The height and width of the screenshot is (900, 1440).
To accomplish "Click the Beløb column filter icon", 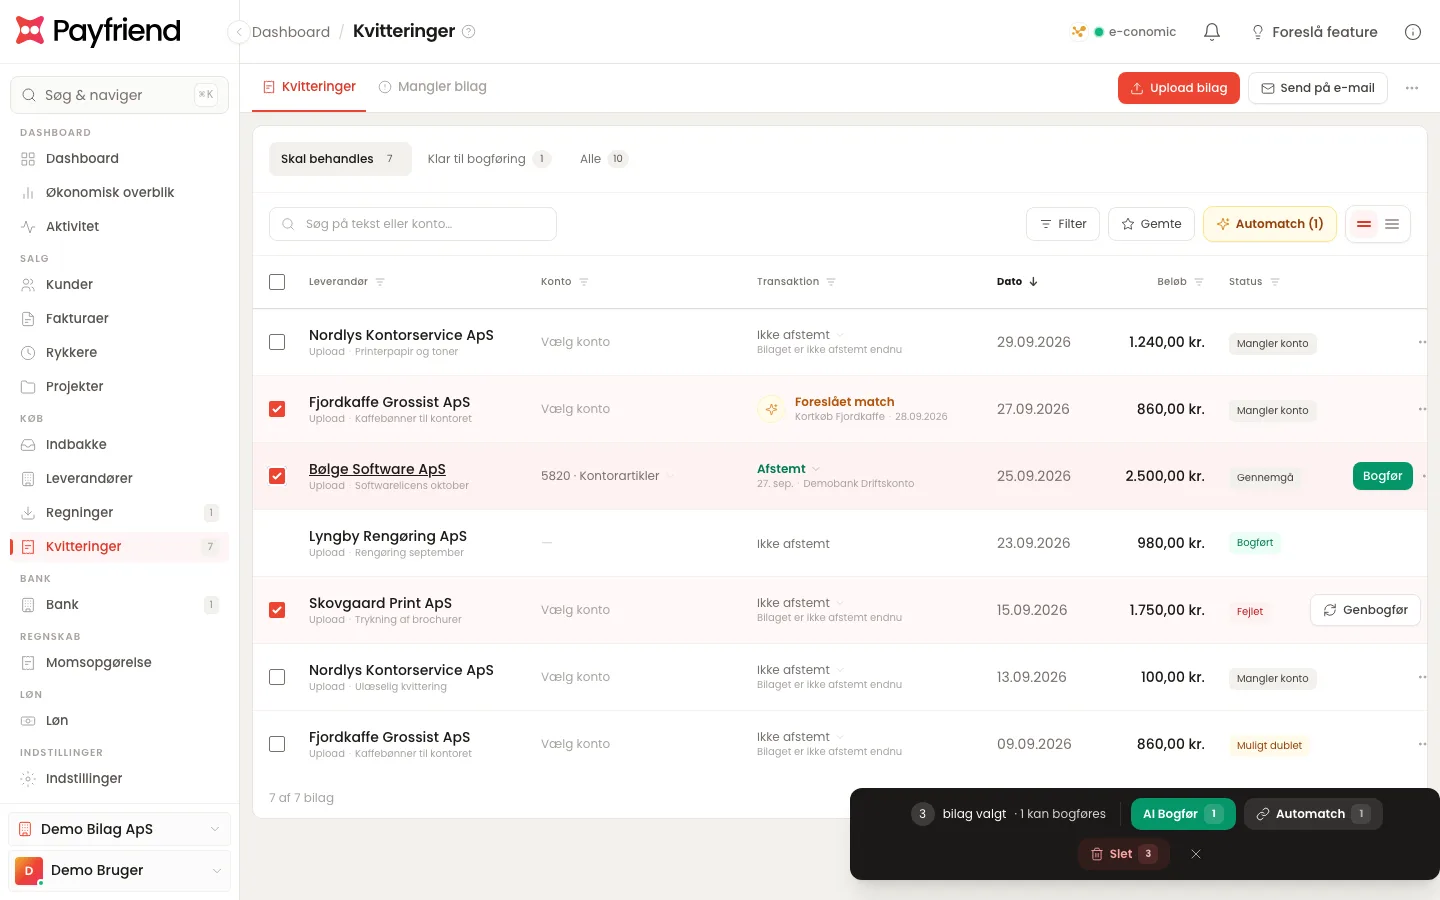I will 1199,282.
